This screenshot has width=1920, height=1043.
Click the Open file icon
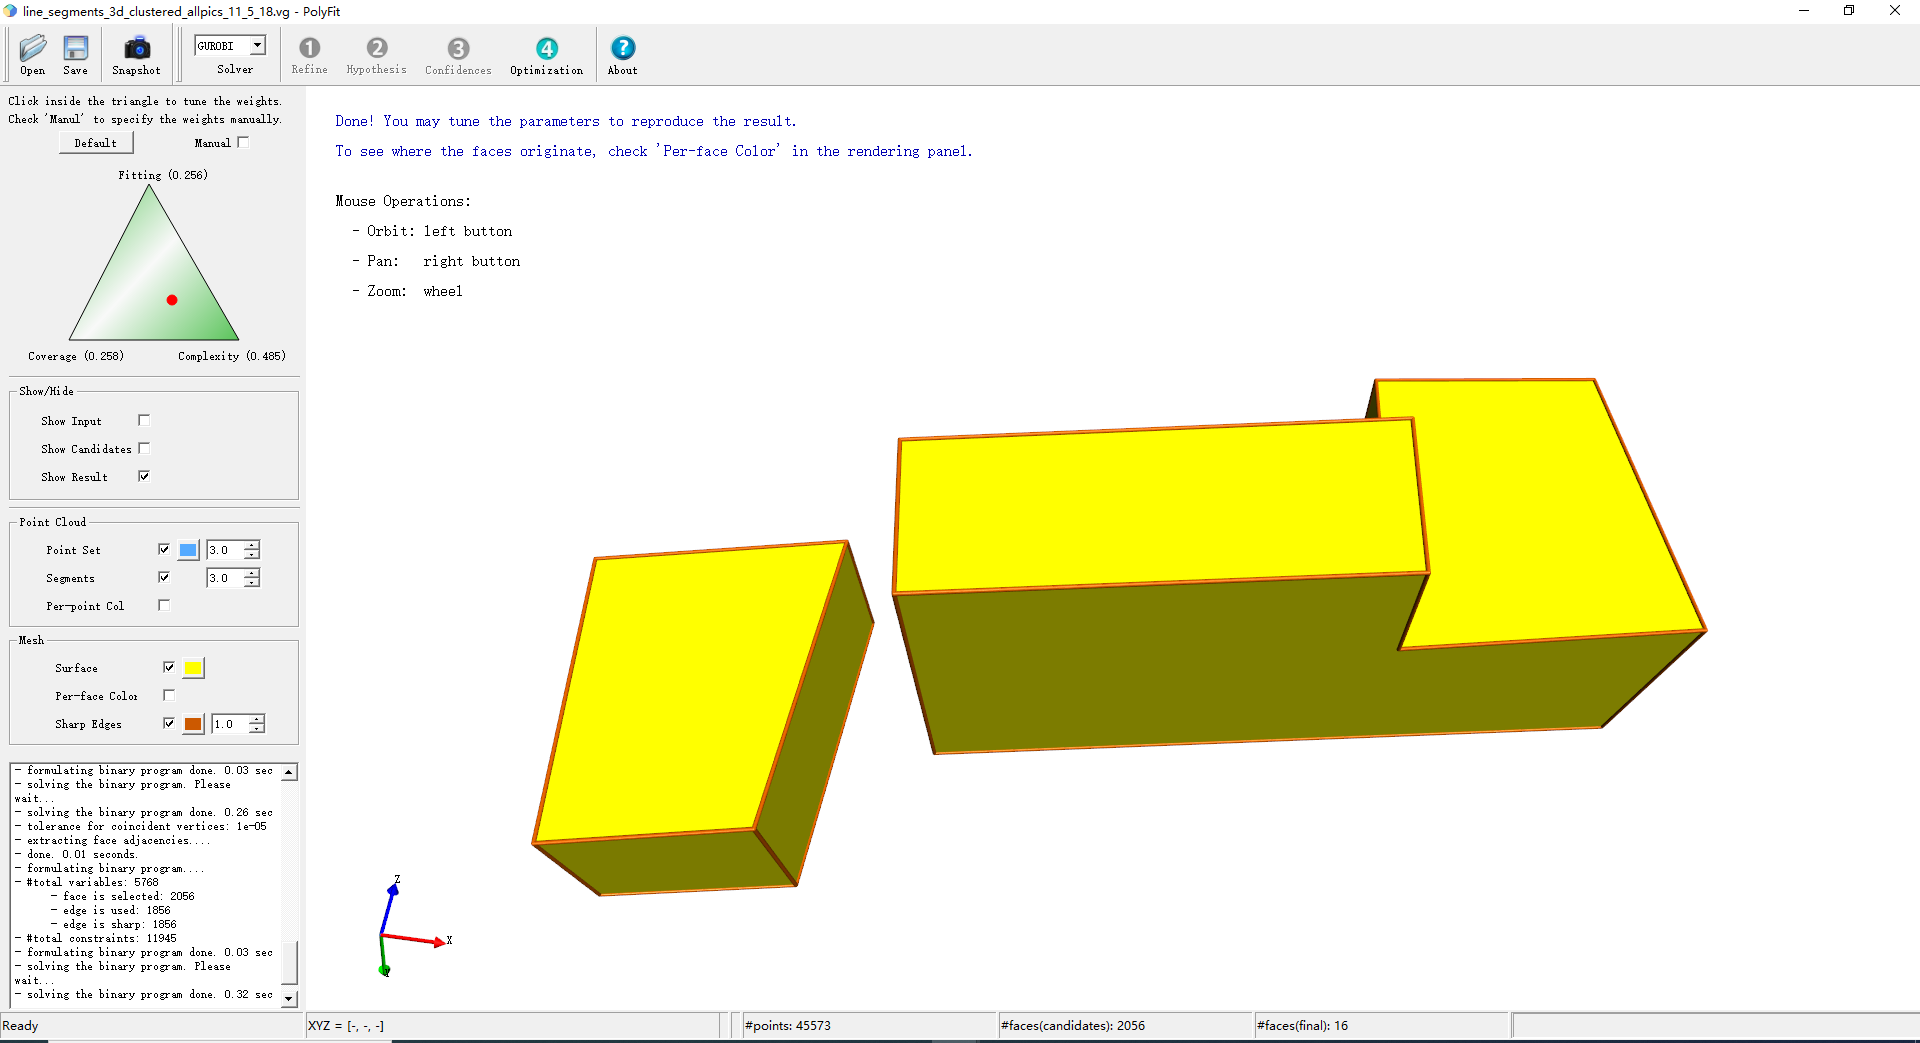32,49
